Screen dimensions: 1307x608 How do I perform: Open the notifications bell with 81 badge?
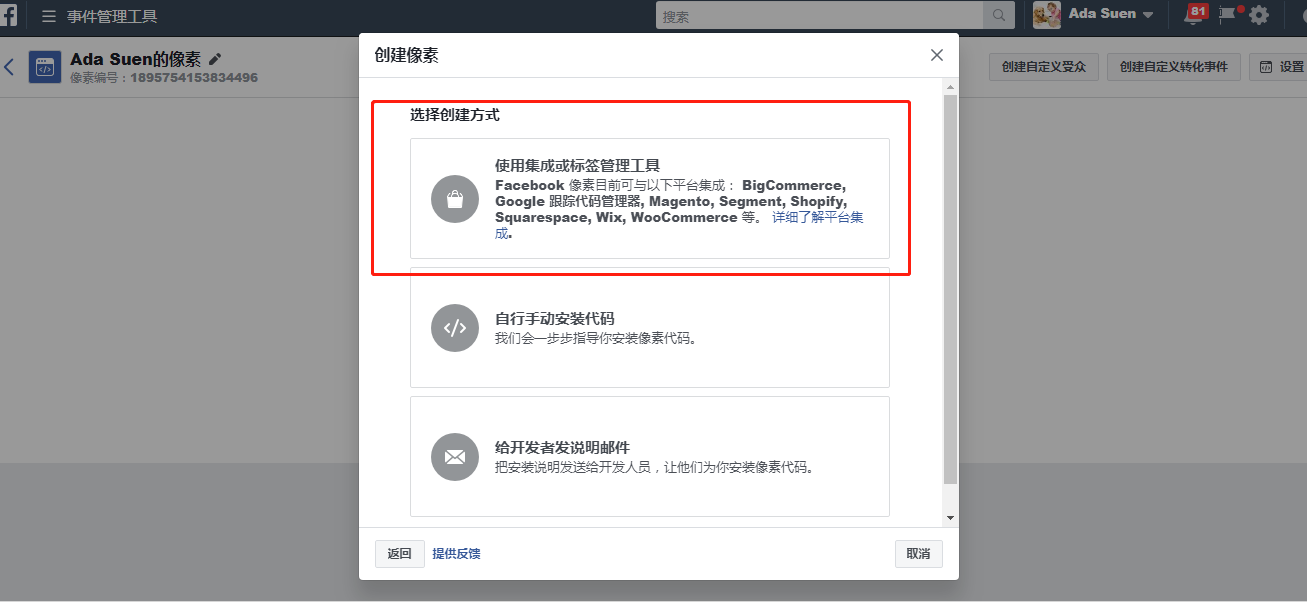coord(1193,15)
